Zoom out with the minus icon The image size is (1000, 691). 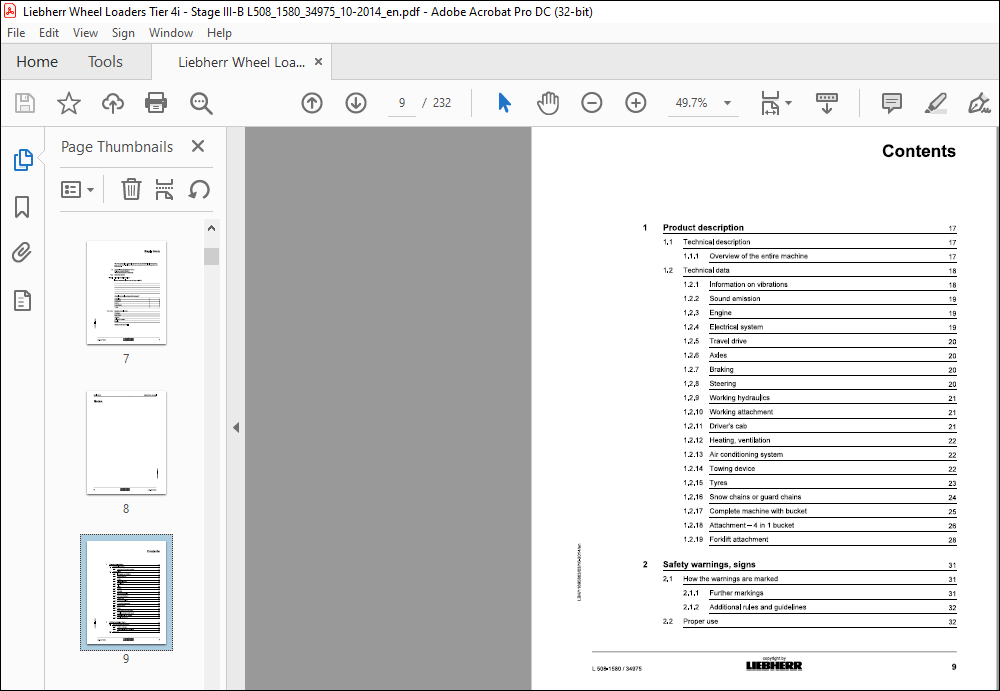[x=592, y=103]
